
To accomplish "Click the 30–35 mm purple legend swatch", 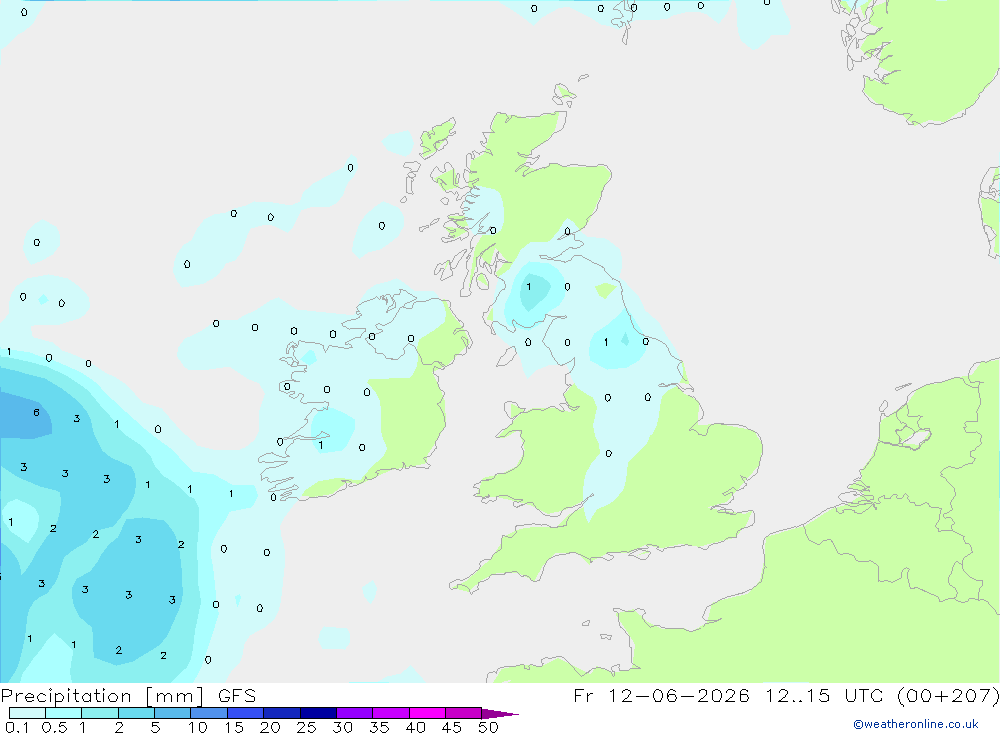I will tap(355, 713).
